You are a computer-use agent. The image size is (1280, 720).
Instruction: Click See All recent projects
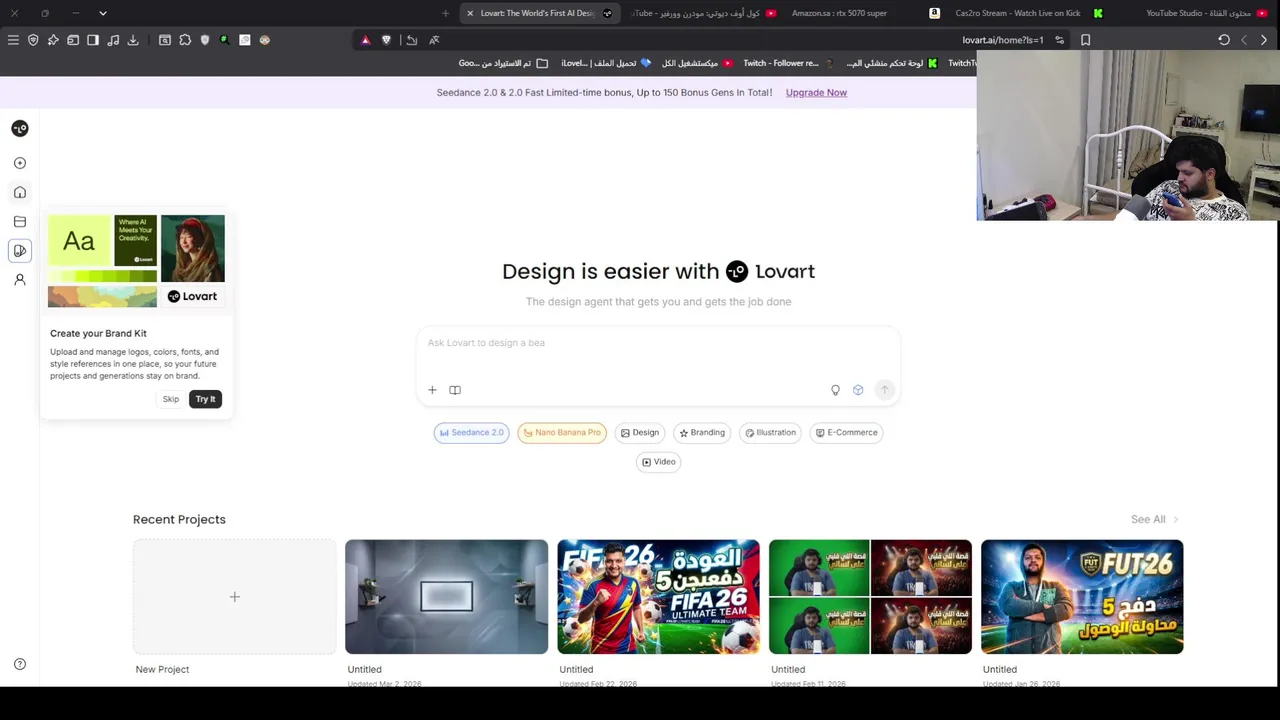(x=1154, y=519)
